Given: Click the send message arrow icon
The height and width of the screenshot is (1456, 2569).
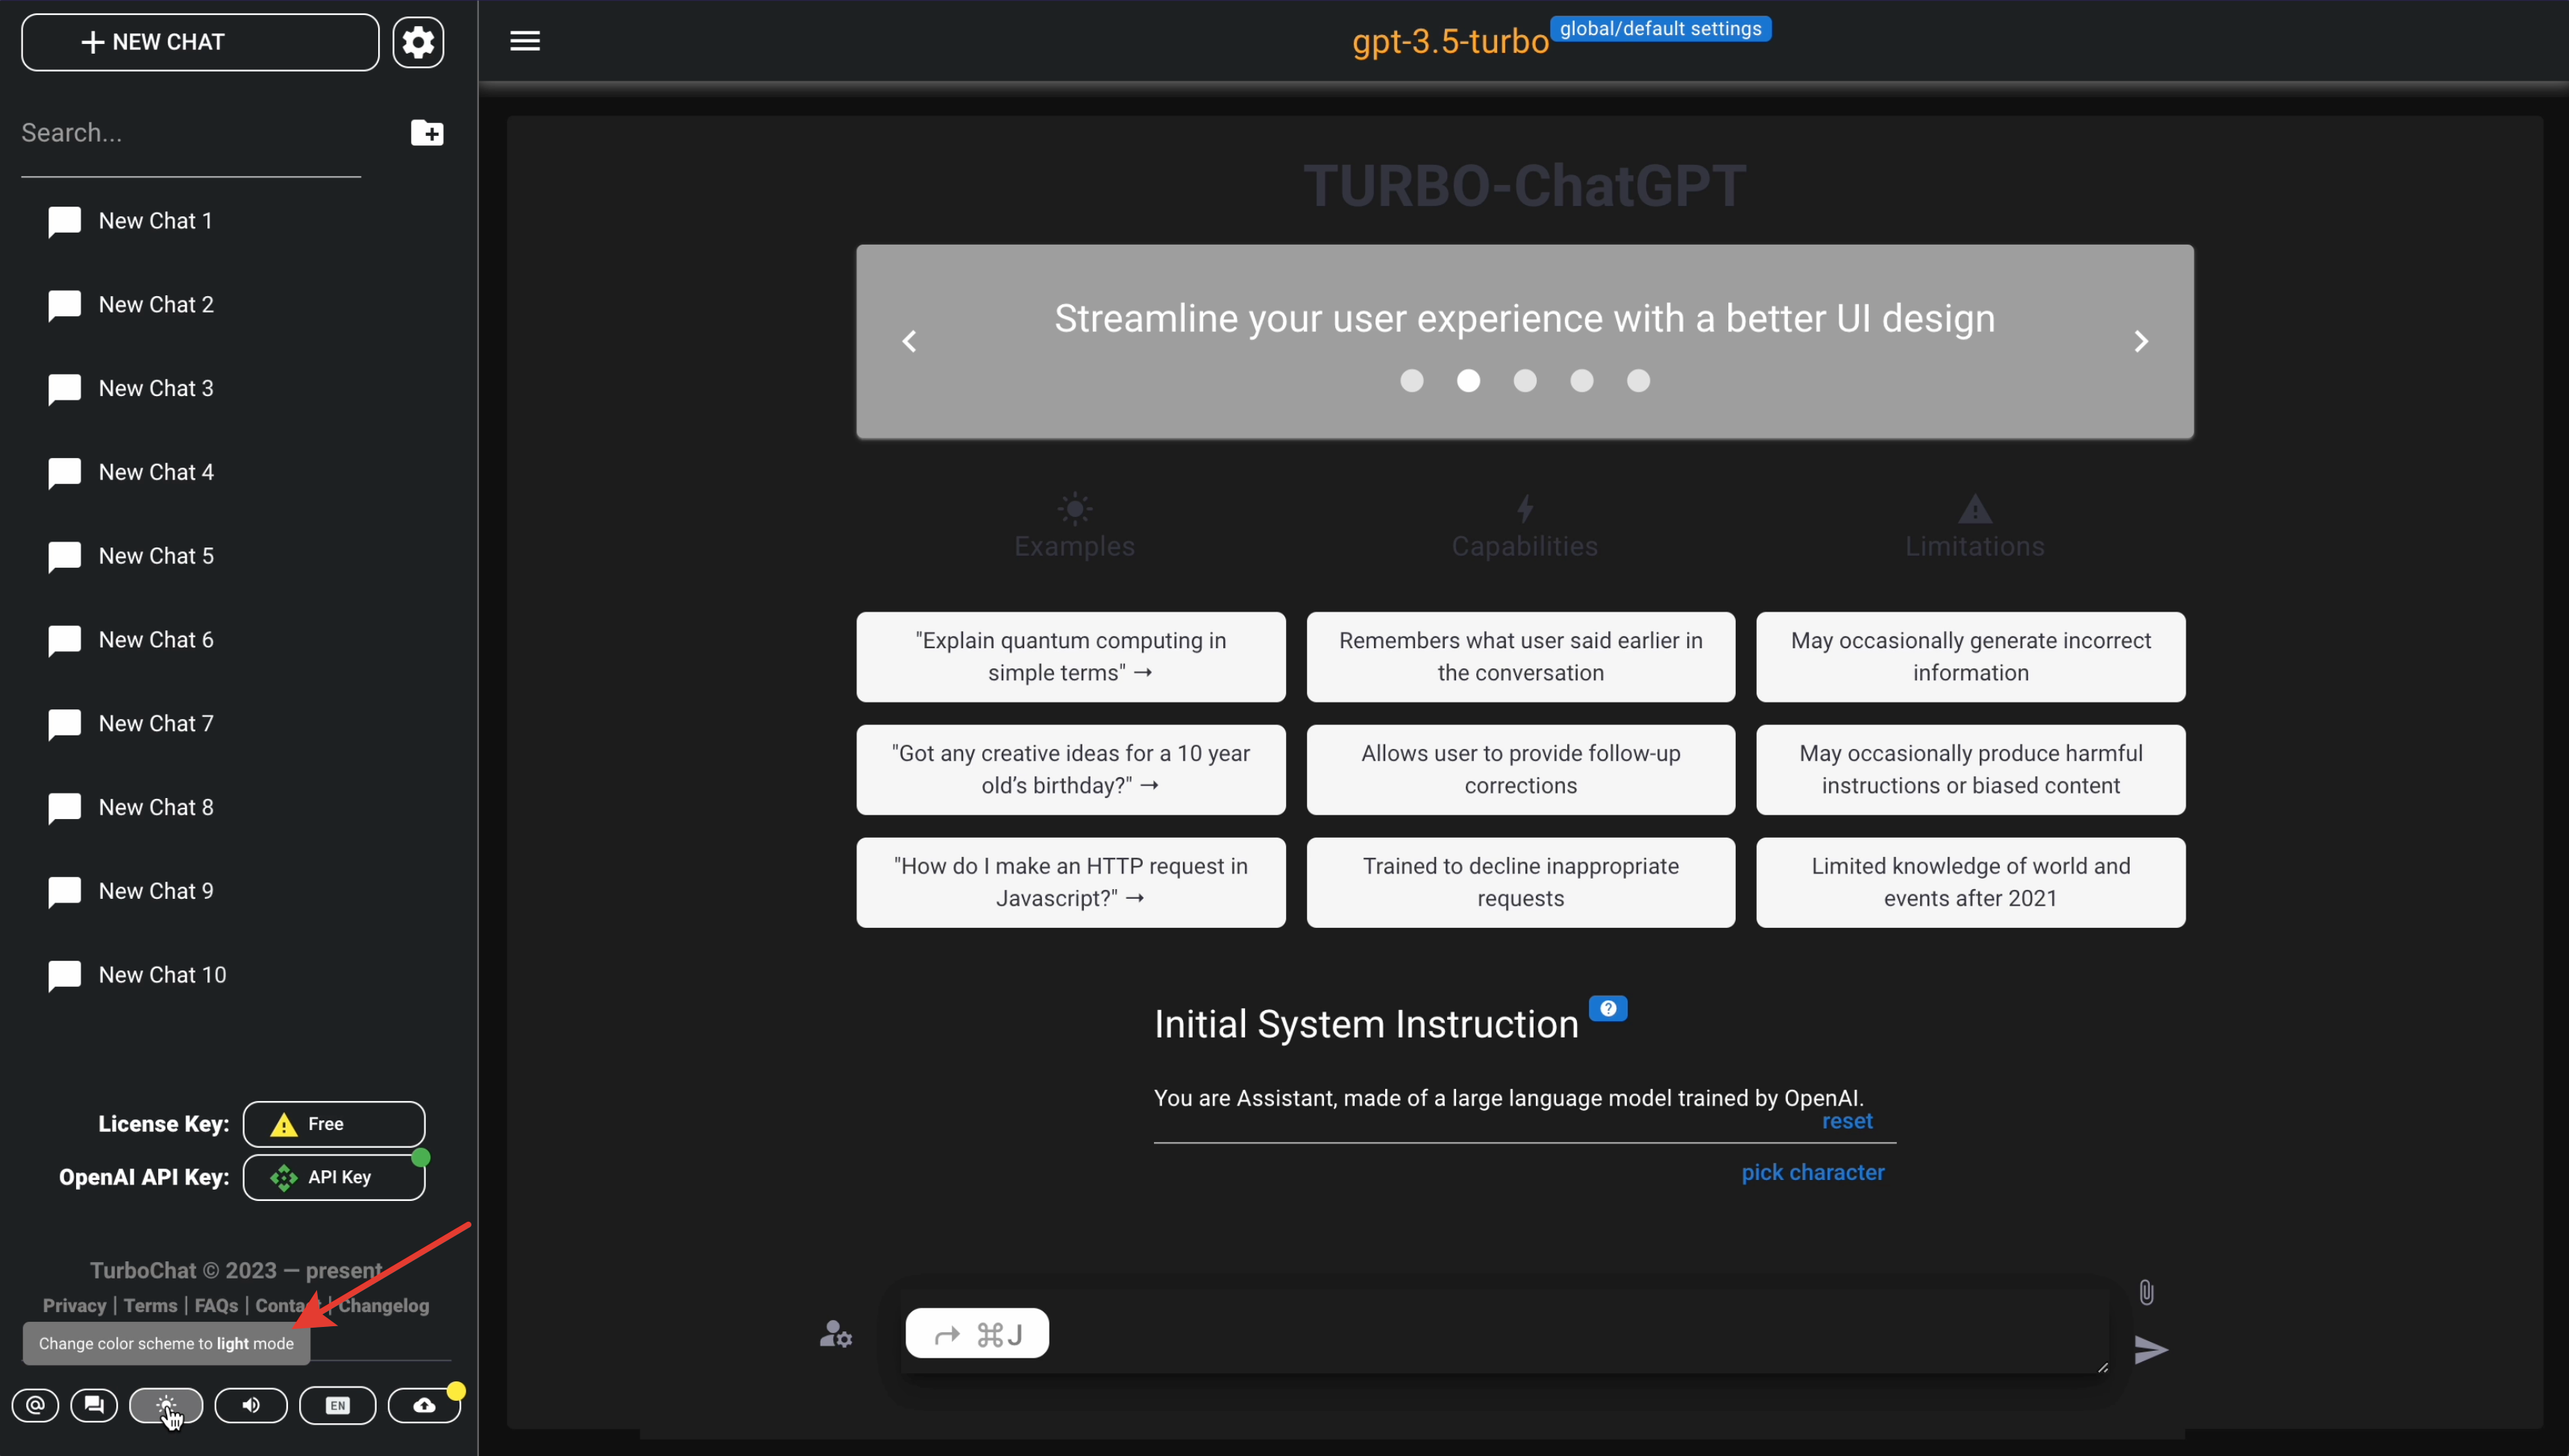Looking at the screenshot, I should click(x=2150, y=1349).
